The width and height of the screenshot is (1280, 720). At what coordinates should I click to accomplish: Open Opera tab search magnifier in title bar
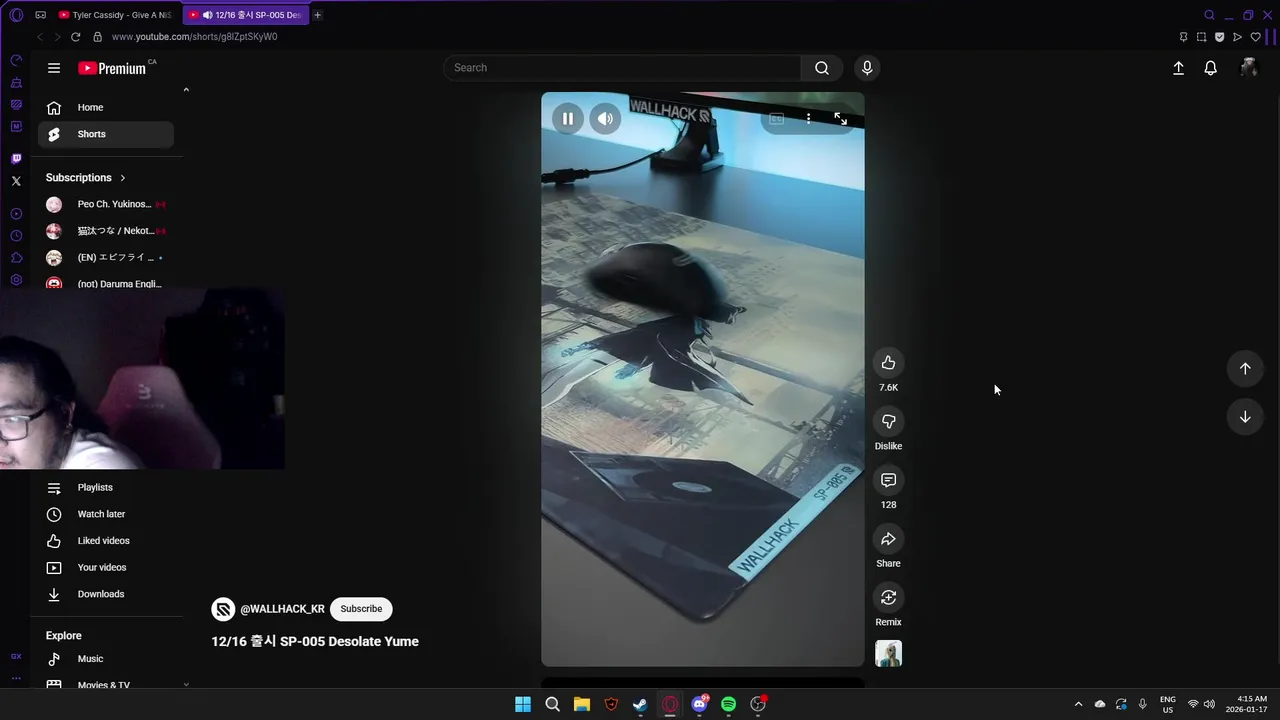pyautogui.click(x=1209, y=15)
